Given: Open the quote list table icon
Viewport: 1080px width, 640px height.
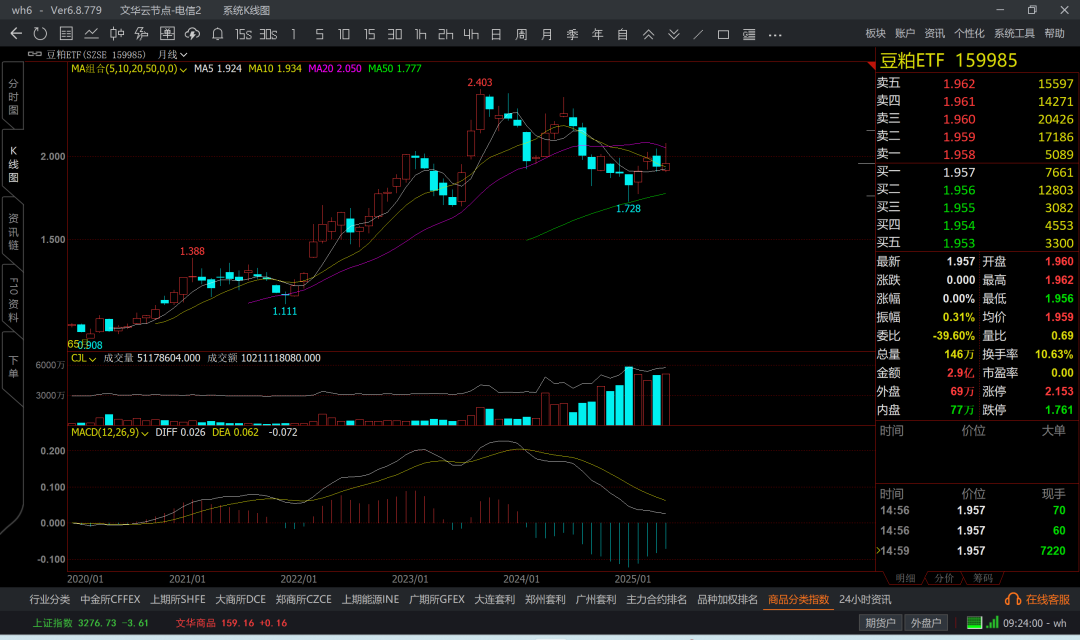Looking at the screenshot, I should click(66, 34).
